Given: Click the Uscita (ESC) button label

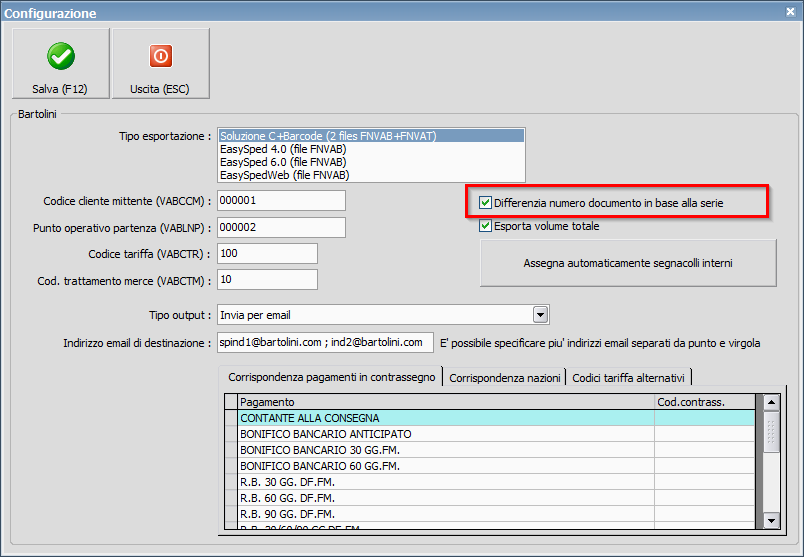Looking at the screenshot, I should [x=159, y=89].
